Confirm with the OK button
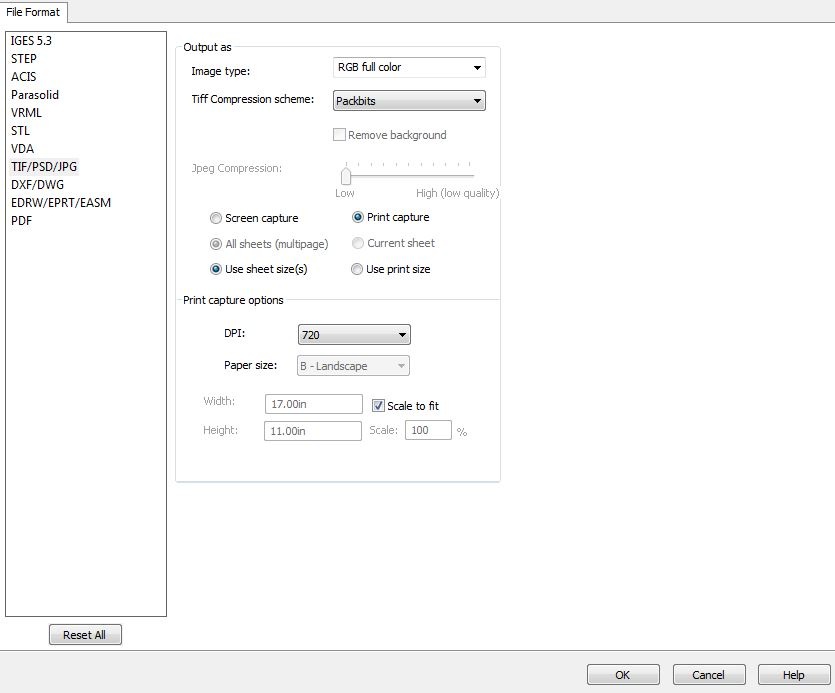Screen dimensions: 835x693 click(623, 675)
